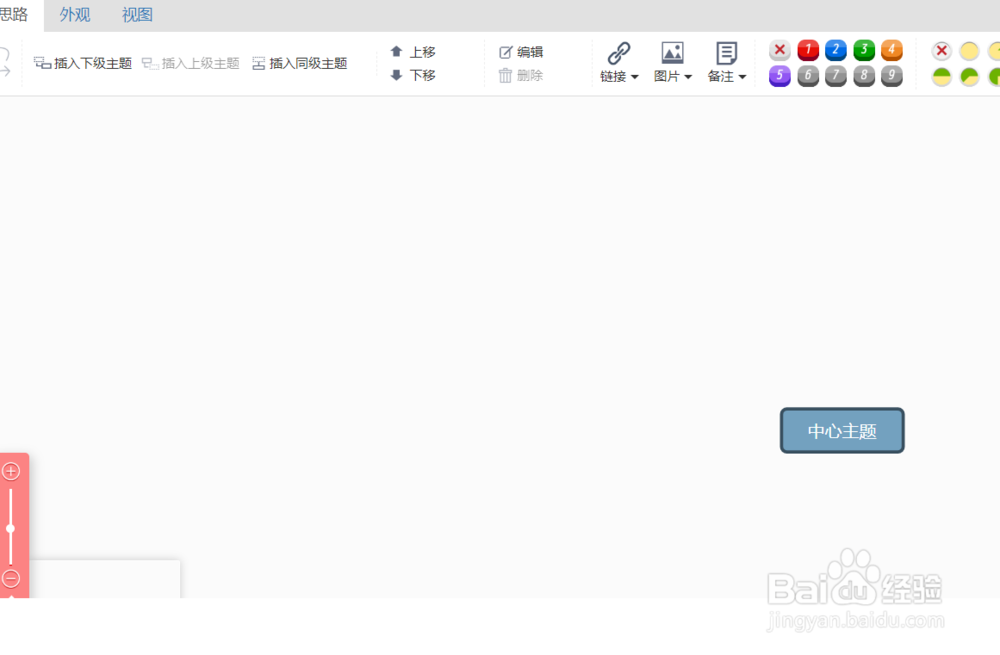Click the redo arrow icon
1000x655 pixels.
click(x=4, y=71)
